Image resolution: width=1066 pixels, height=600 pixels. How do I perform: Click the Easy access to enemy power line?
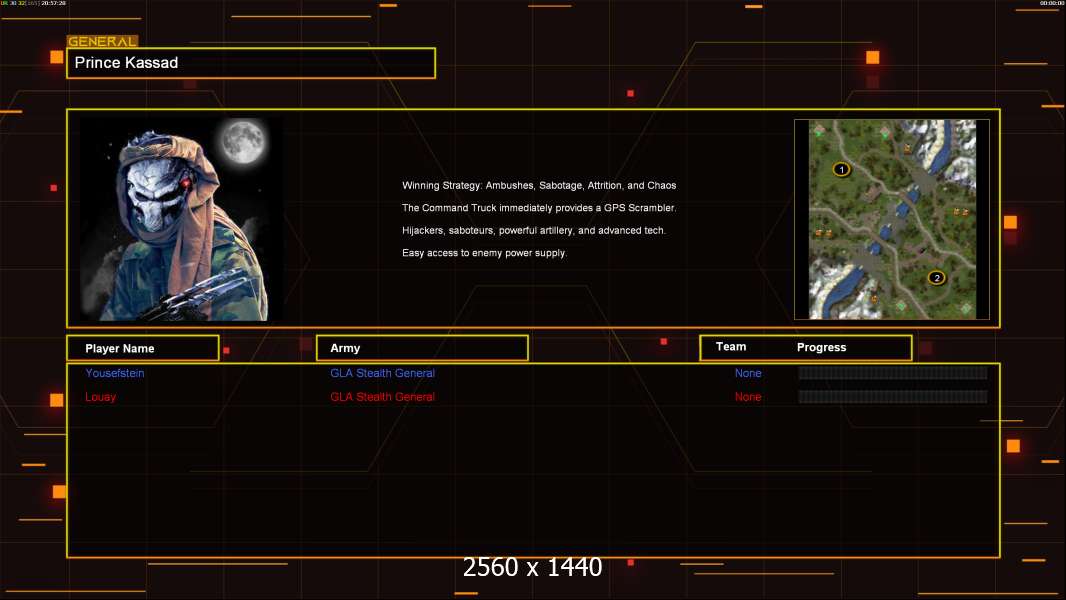[484, 253]
